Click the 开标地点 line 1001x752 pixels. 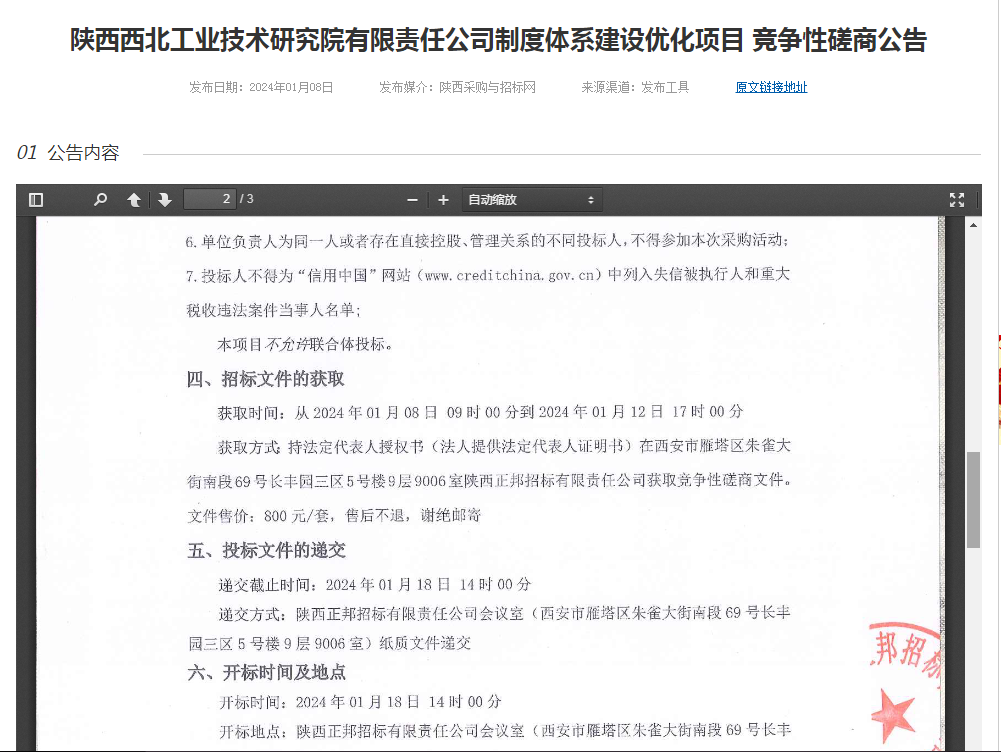[x=505, y=730]
